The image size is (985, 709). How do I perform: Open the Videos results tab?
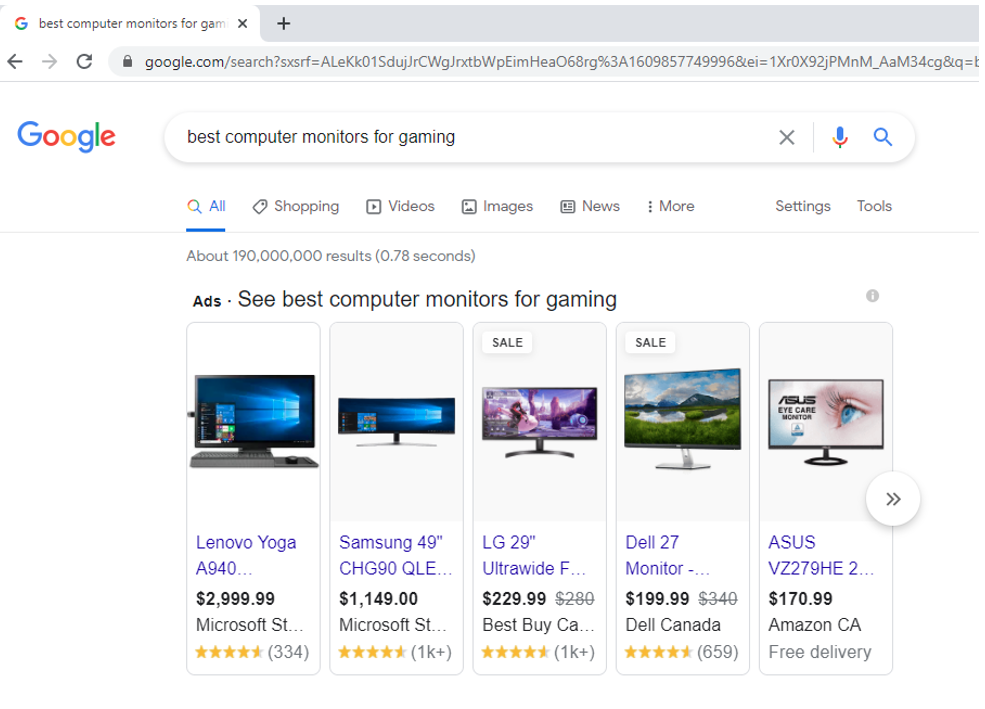[x=400, y=206]
